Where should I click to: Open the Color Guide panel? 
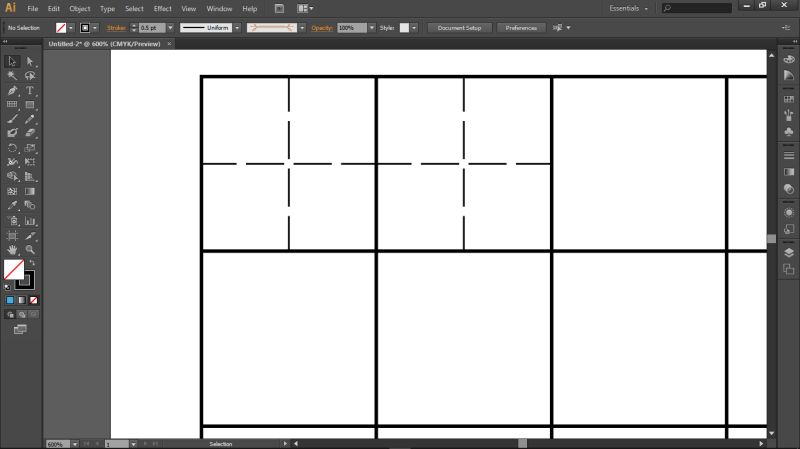789,76
